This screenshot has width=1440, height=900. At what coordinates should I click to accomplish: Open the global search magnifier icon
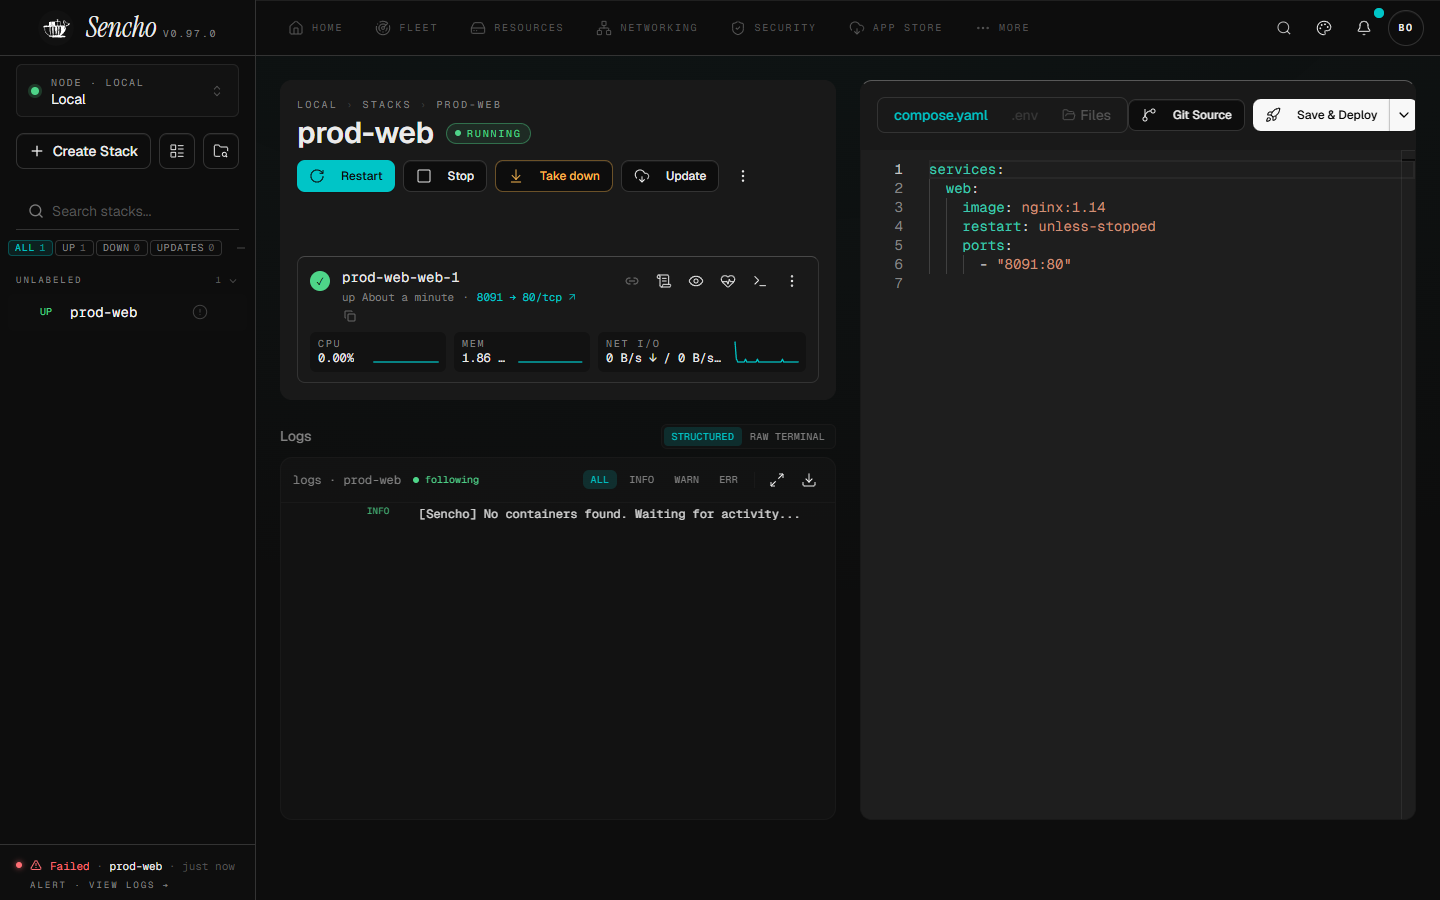point(1284,28)
